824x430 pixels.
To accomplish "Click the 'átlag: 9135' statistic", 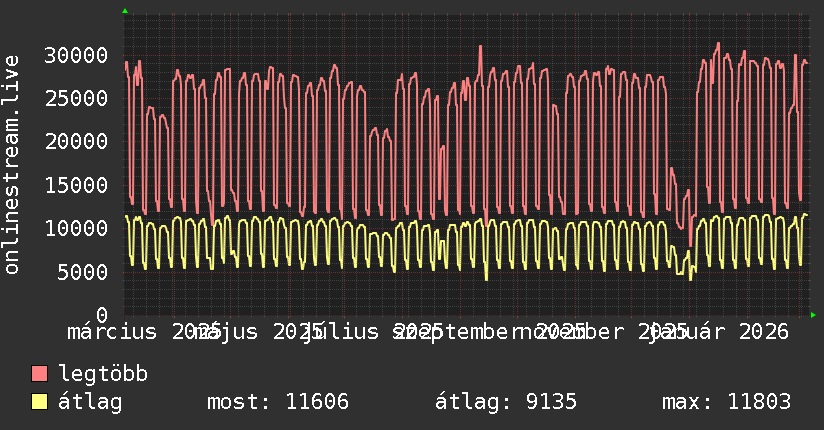I will (x=506, y=402).
